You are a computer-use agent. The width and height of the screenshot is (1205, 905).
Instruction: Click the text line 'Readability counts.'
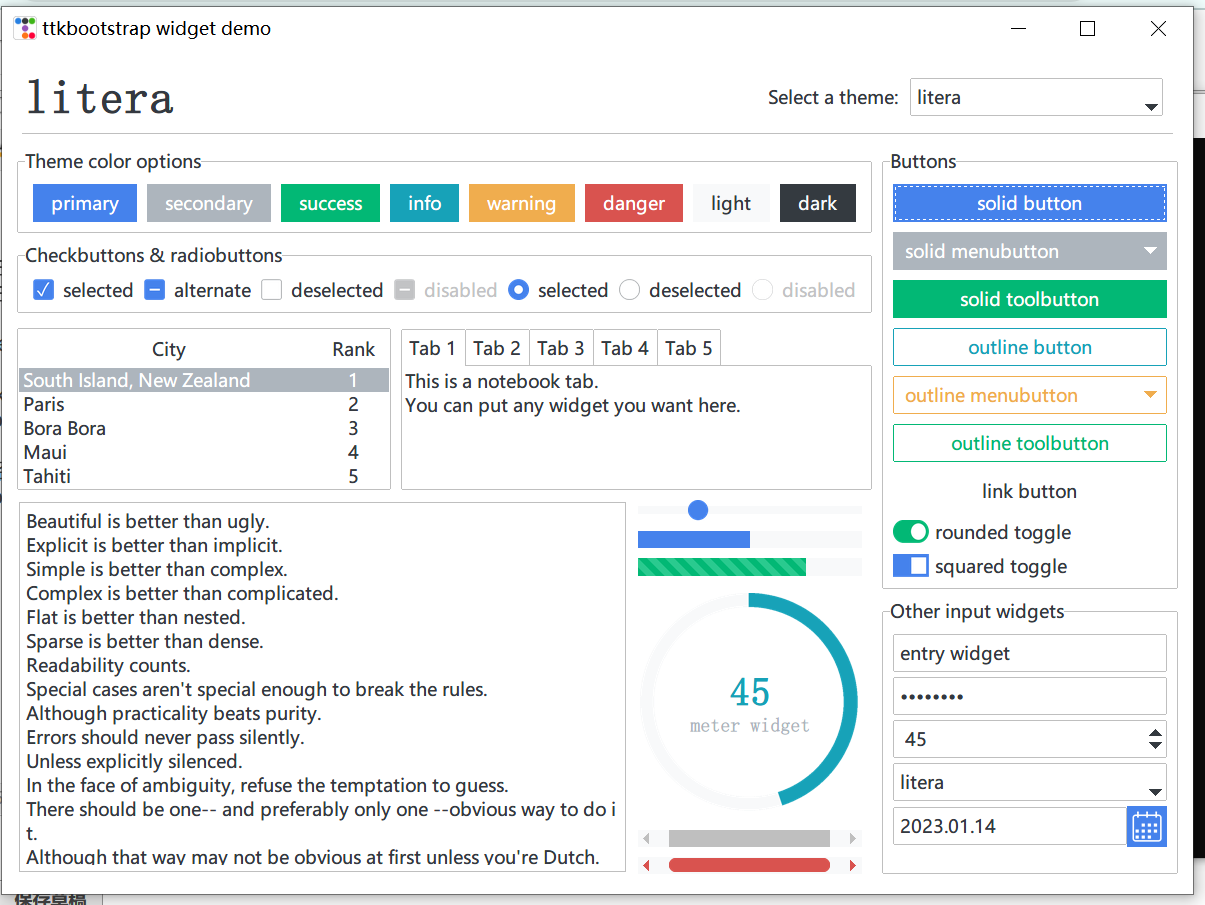tap(108, 665)
